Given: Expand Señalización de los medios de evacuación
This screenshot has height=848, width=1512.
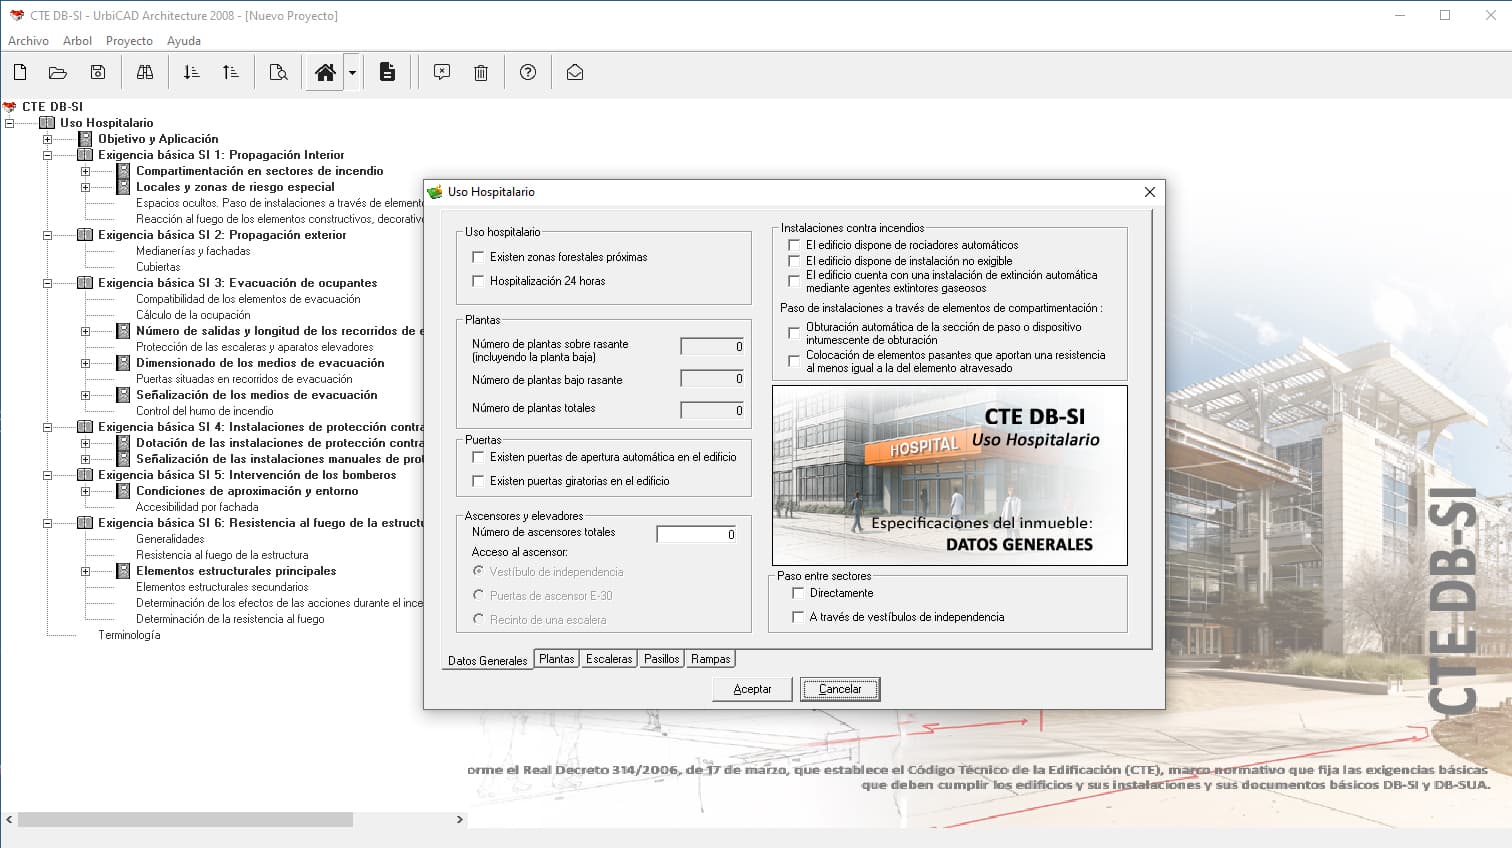Looking at the screenshot, I should pyautogui.click(x=85, y=395).
